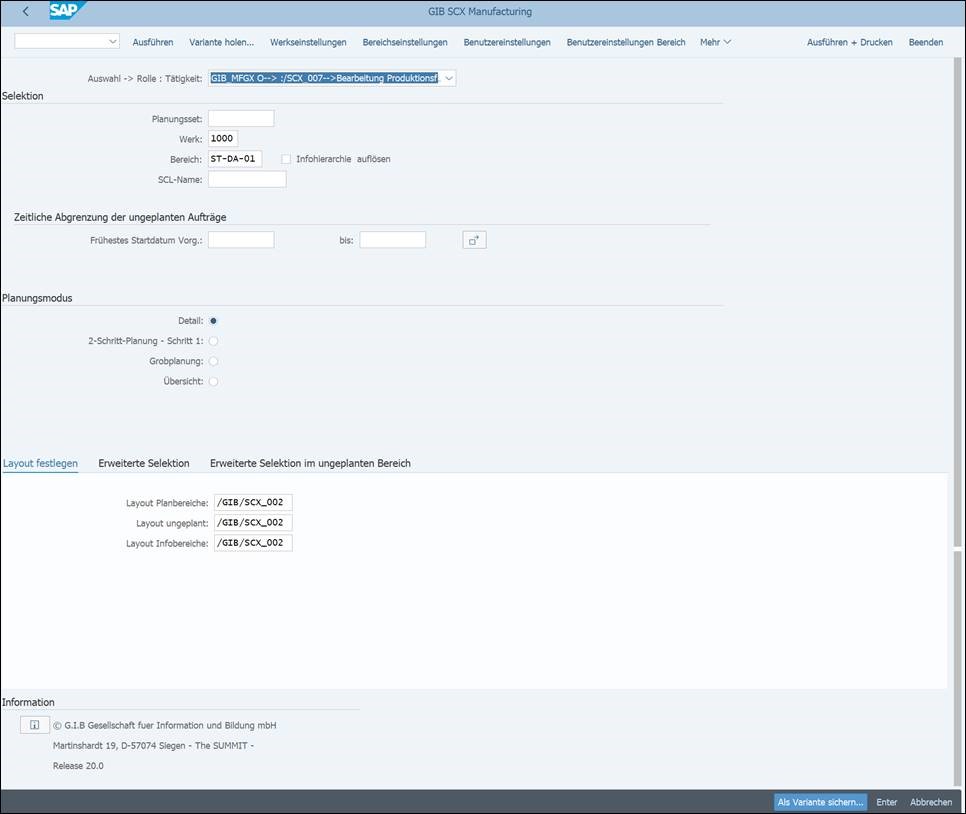This screenshot has height=814, width=966.
Task: Expand the Rolle Tätigkeit dropdown
Action: tap(448, 78)
